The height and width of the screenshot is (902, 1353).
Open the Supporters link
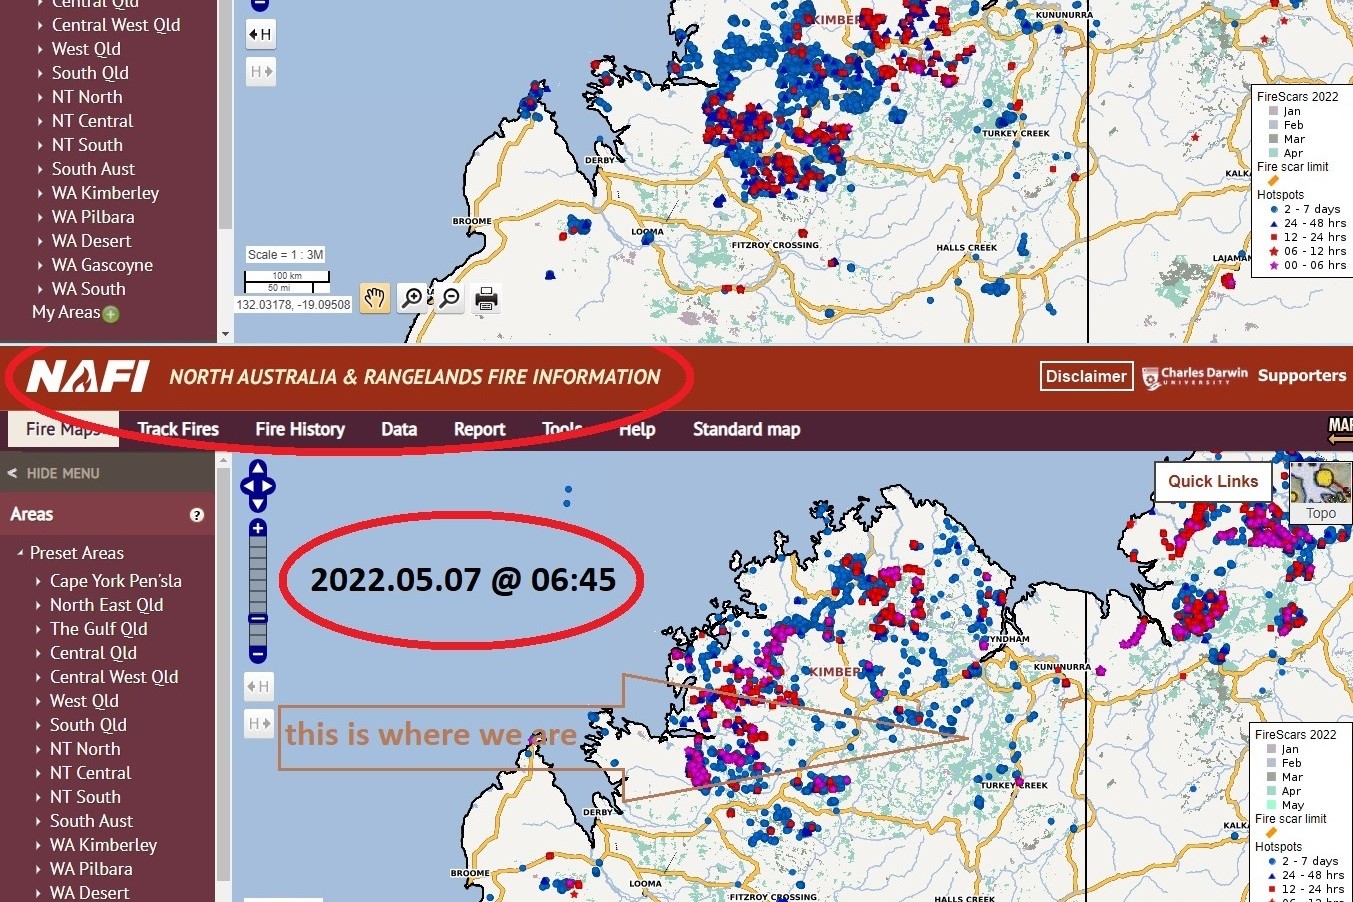point(1302,376)
